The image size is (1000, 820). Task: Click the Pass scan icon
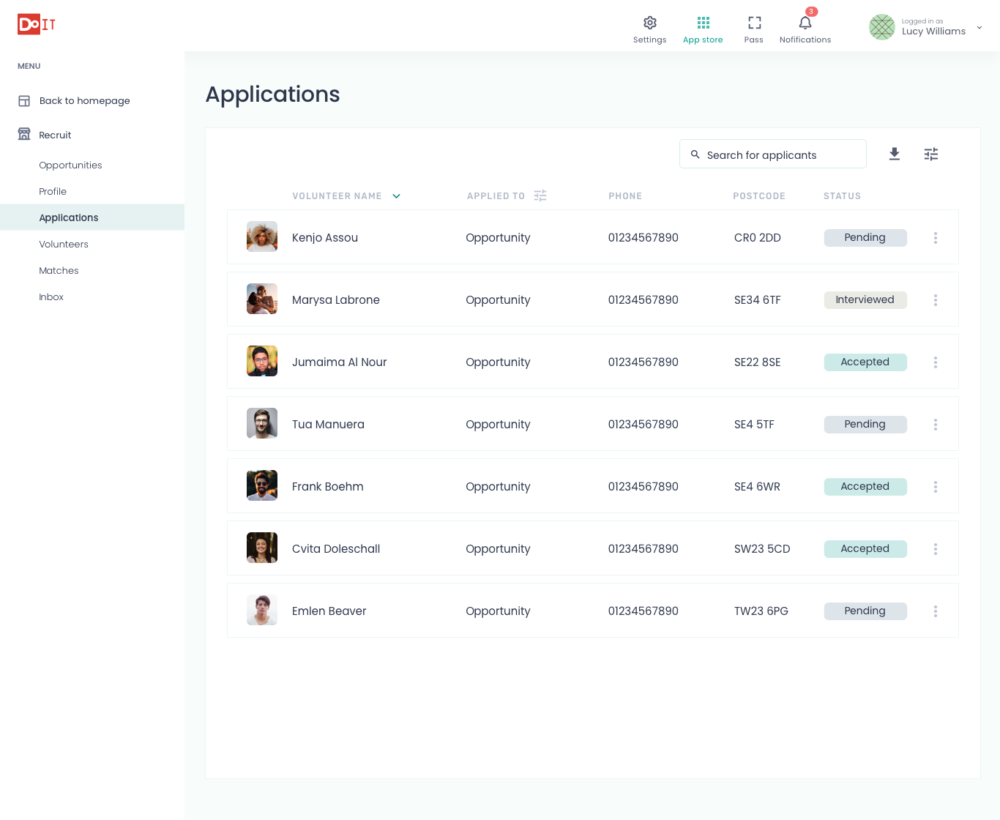click(x=754, y=23)
